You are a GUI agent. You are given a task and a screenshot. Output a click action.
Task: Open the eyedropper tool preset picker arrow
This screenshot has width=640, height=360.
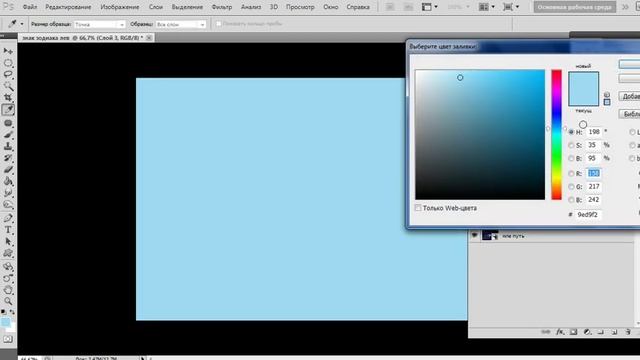22,24
